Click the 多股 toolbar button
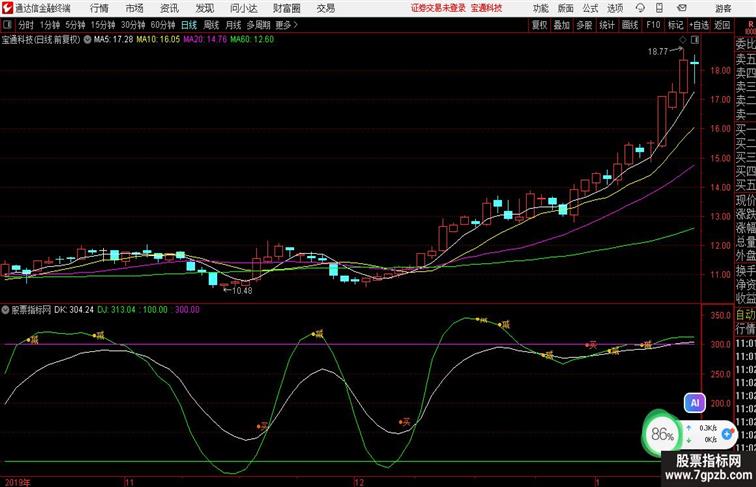This screenshot has height=487, width=756. click(584, 25)
